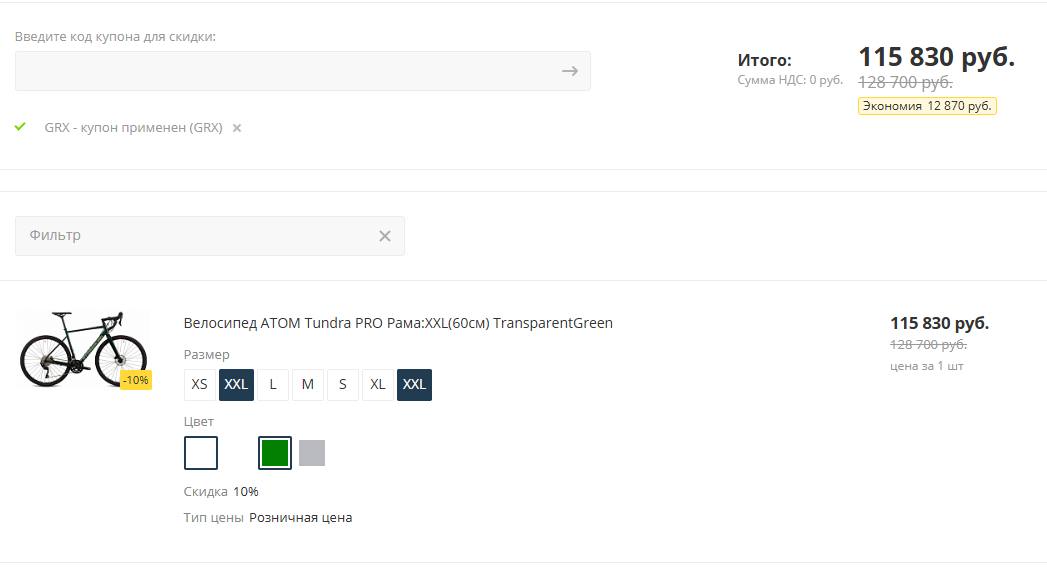The height and width of the screenshot is (576, 1047).
Task: Select the XXL size next to XS
Action: 236,384
